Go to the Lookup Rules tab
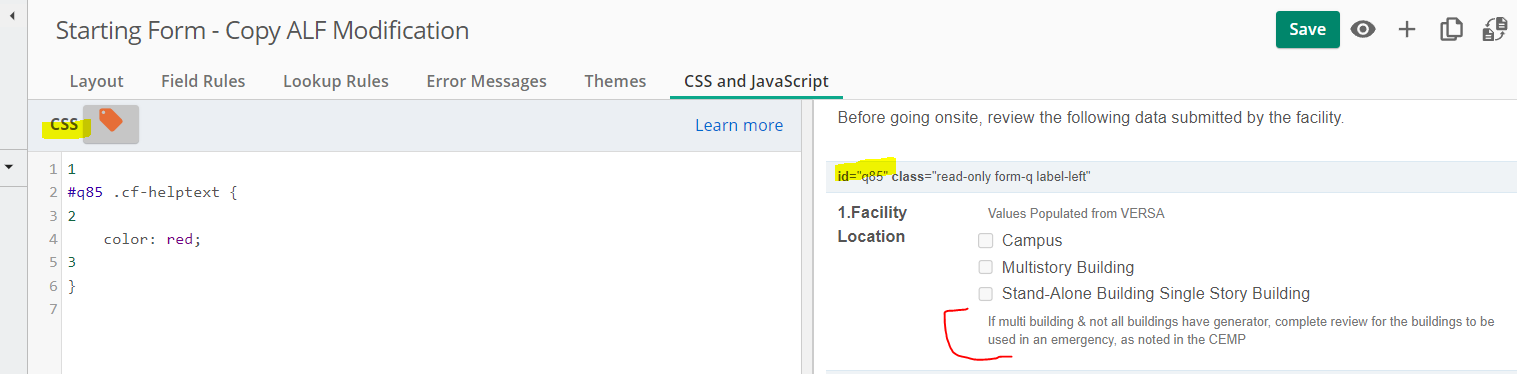The height and width of the screenshot is (374, 1517). coord(336,81)
